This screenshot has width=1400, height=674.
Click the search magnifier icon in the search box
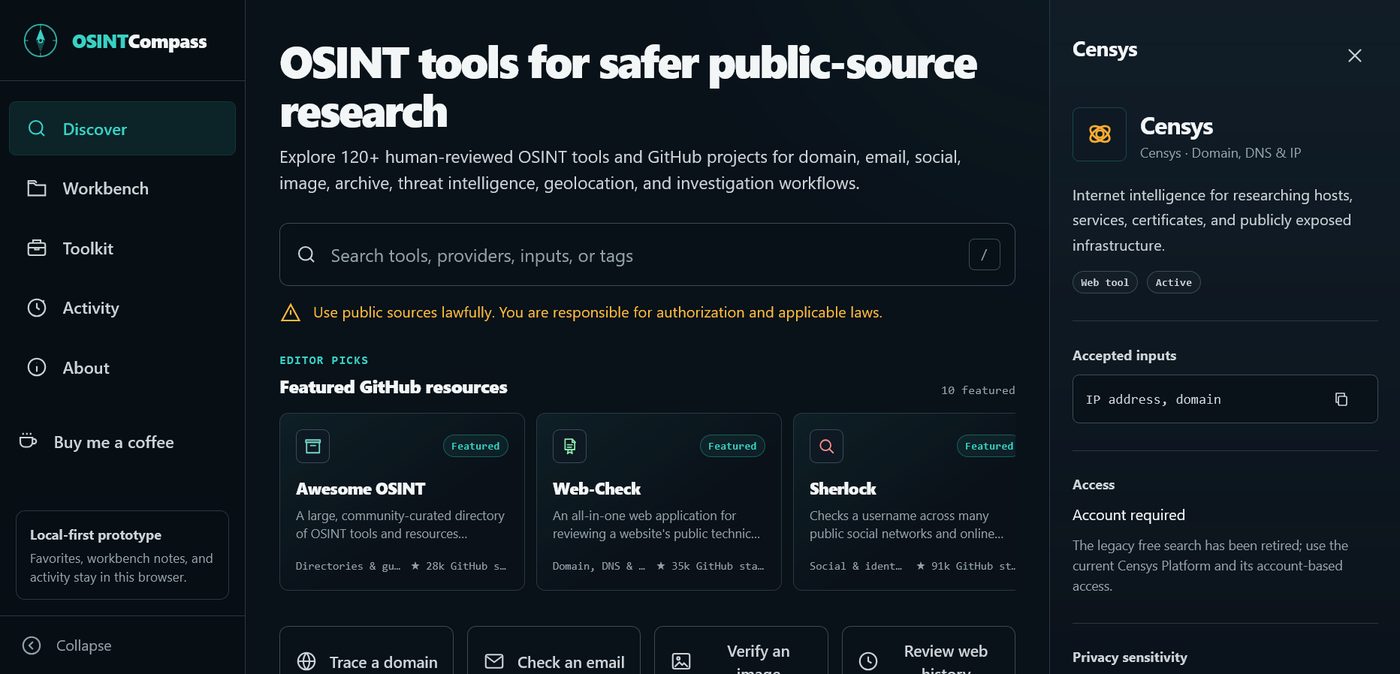pyautogui.click(x=307, y=255)
